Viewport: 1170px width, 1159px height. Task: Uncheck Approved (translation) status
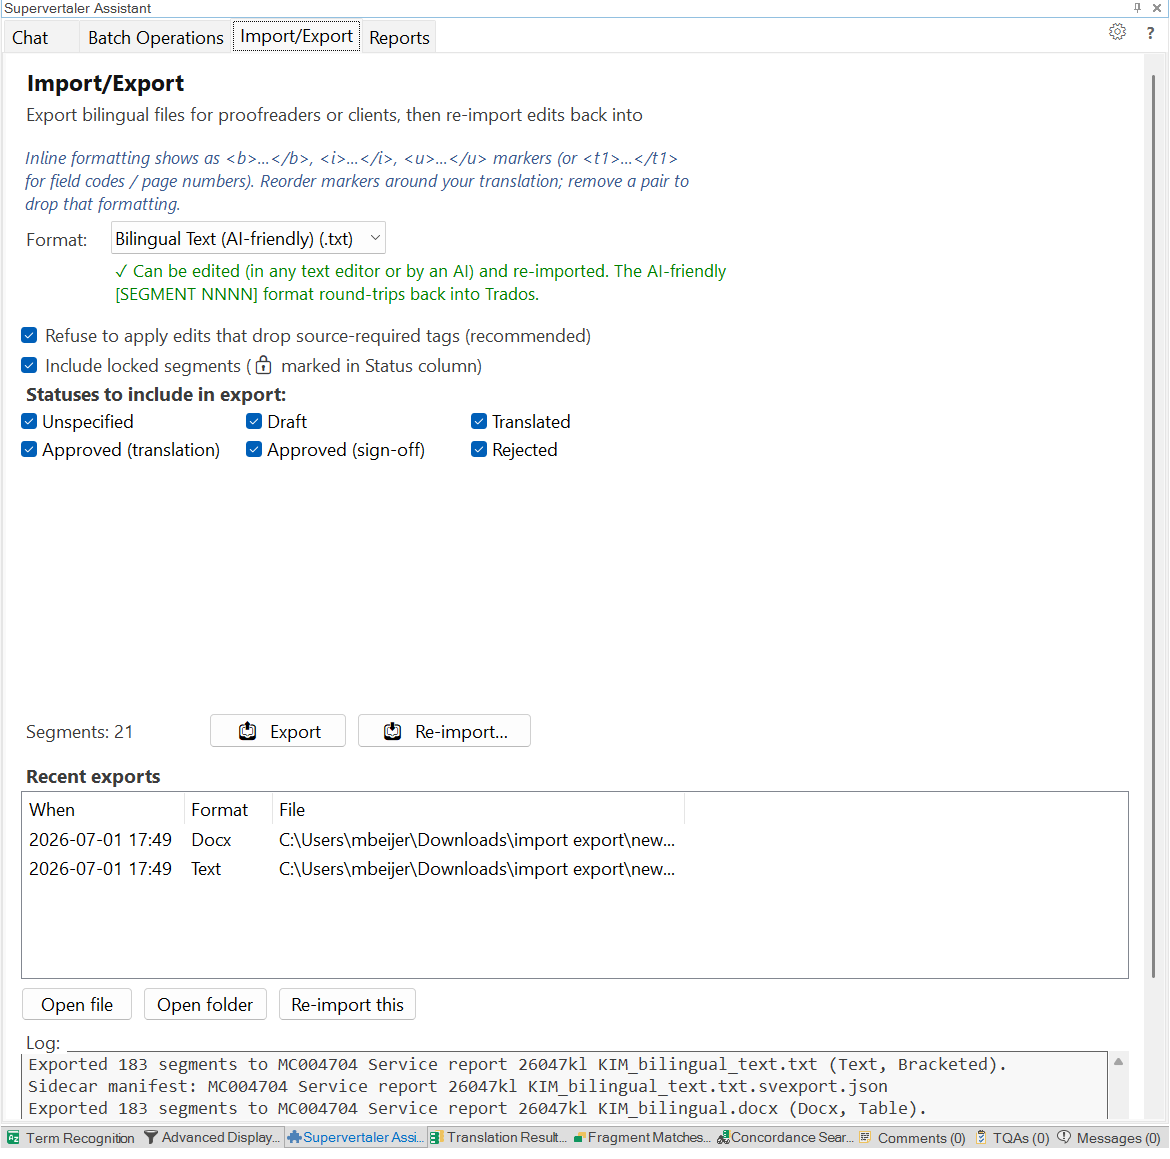tap(29, 449)
